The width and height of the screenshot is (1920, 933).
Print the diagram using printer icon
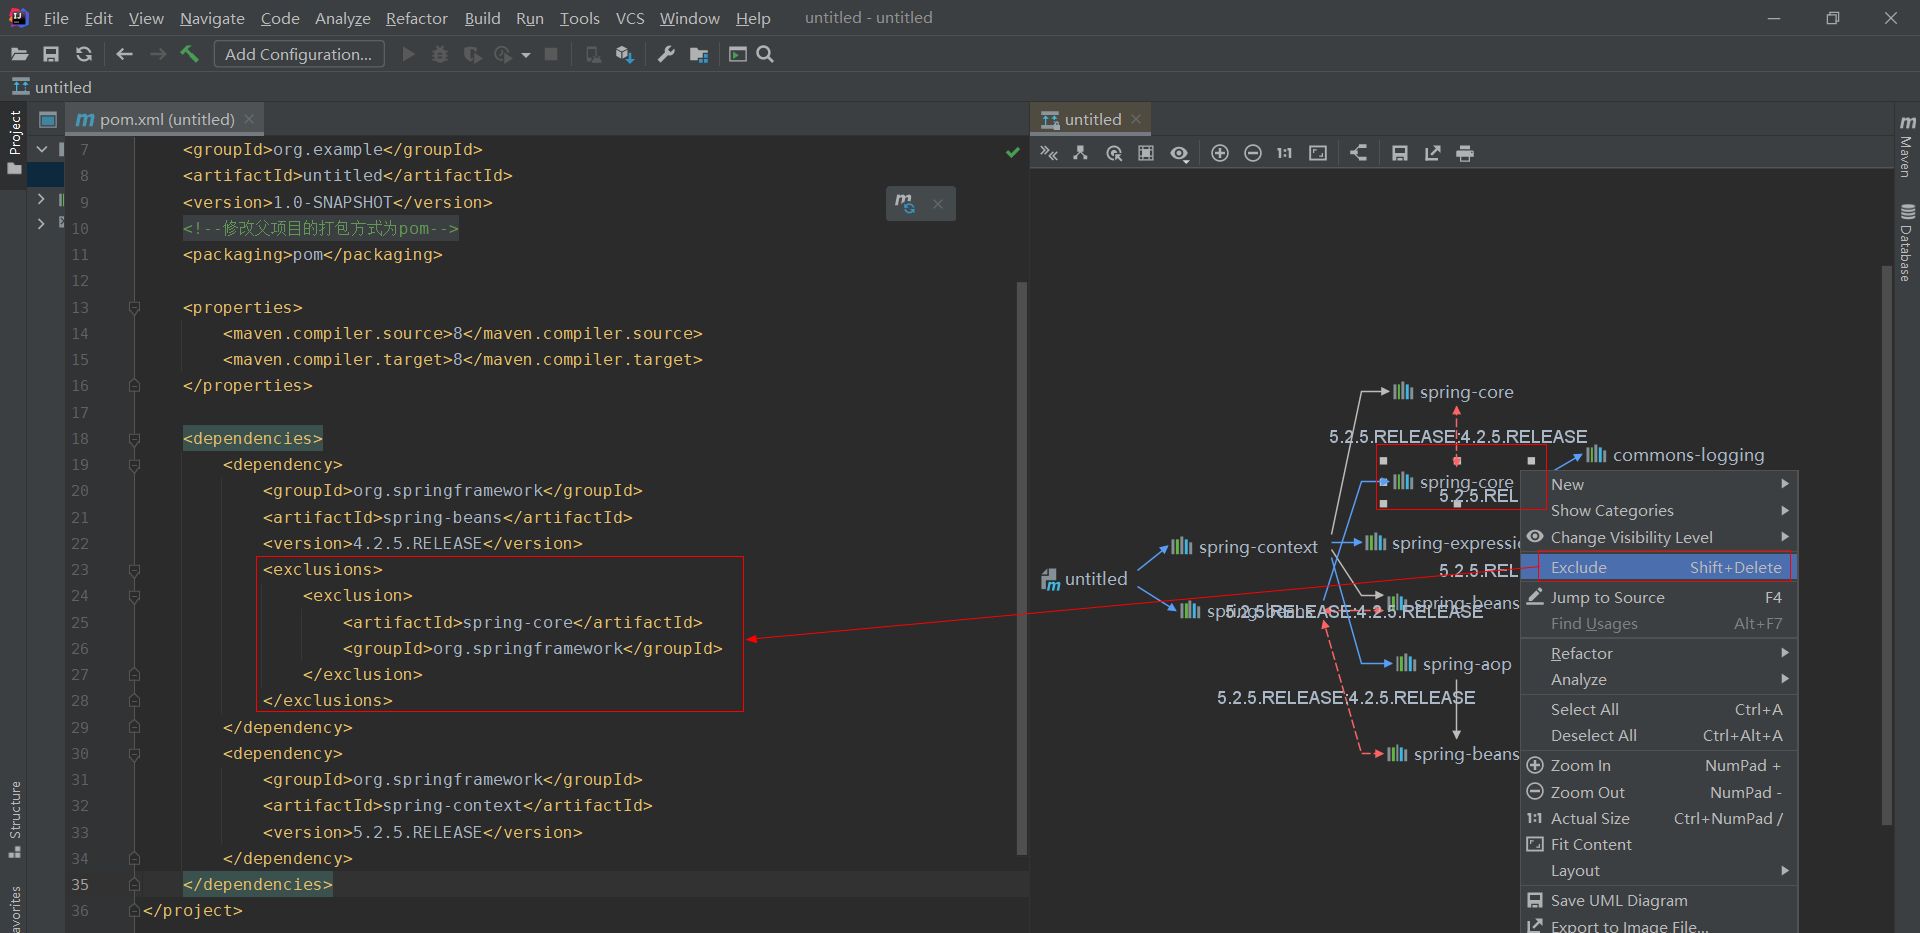1465,153
